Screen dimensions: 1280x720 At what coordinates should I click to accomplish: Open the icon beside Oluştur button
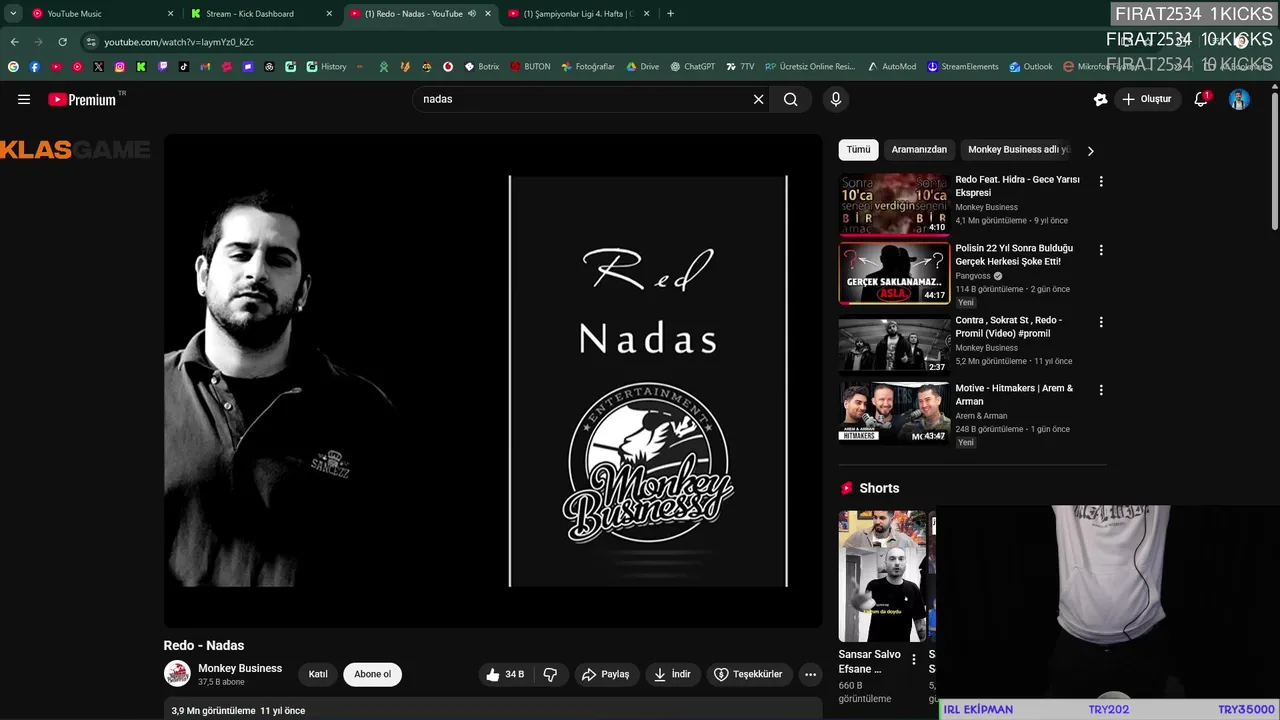pos(1100,99)
